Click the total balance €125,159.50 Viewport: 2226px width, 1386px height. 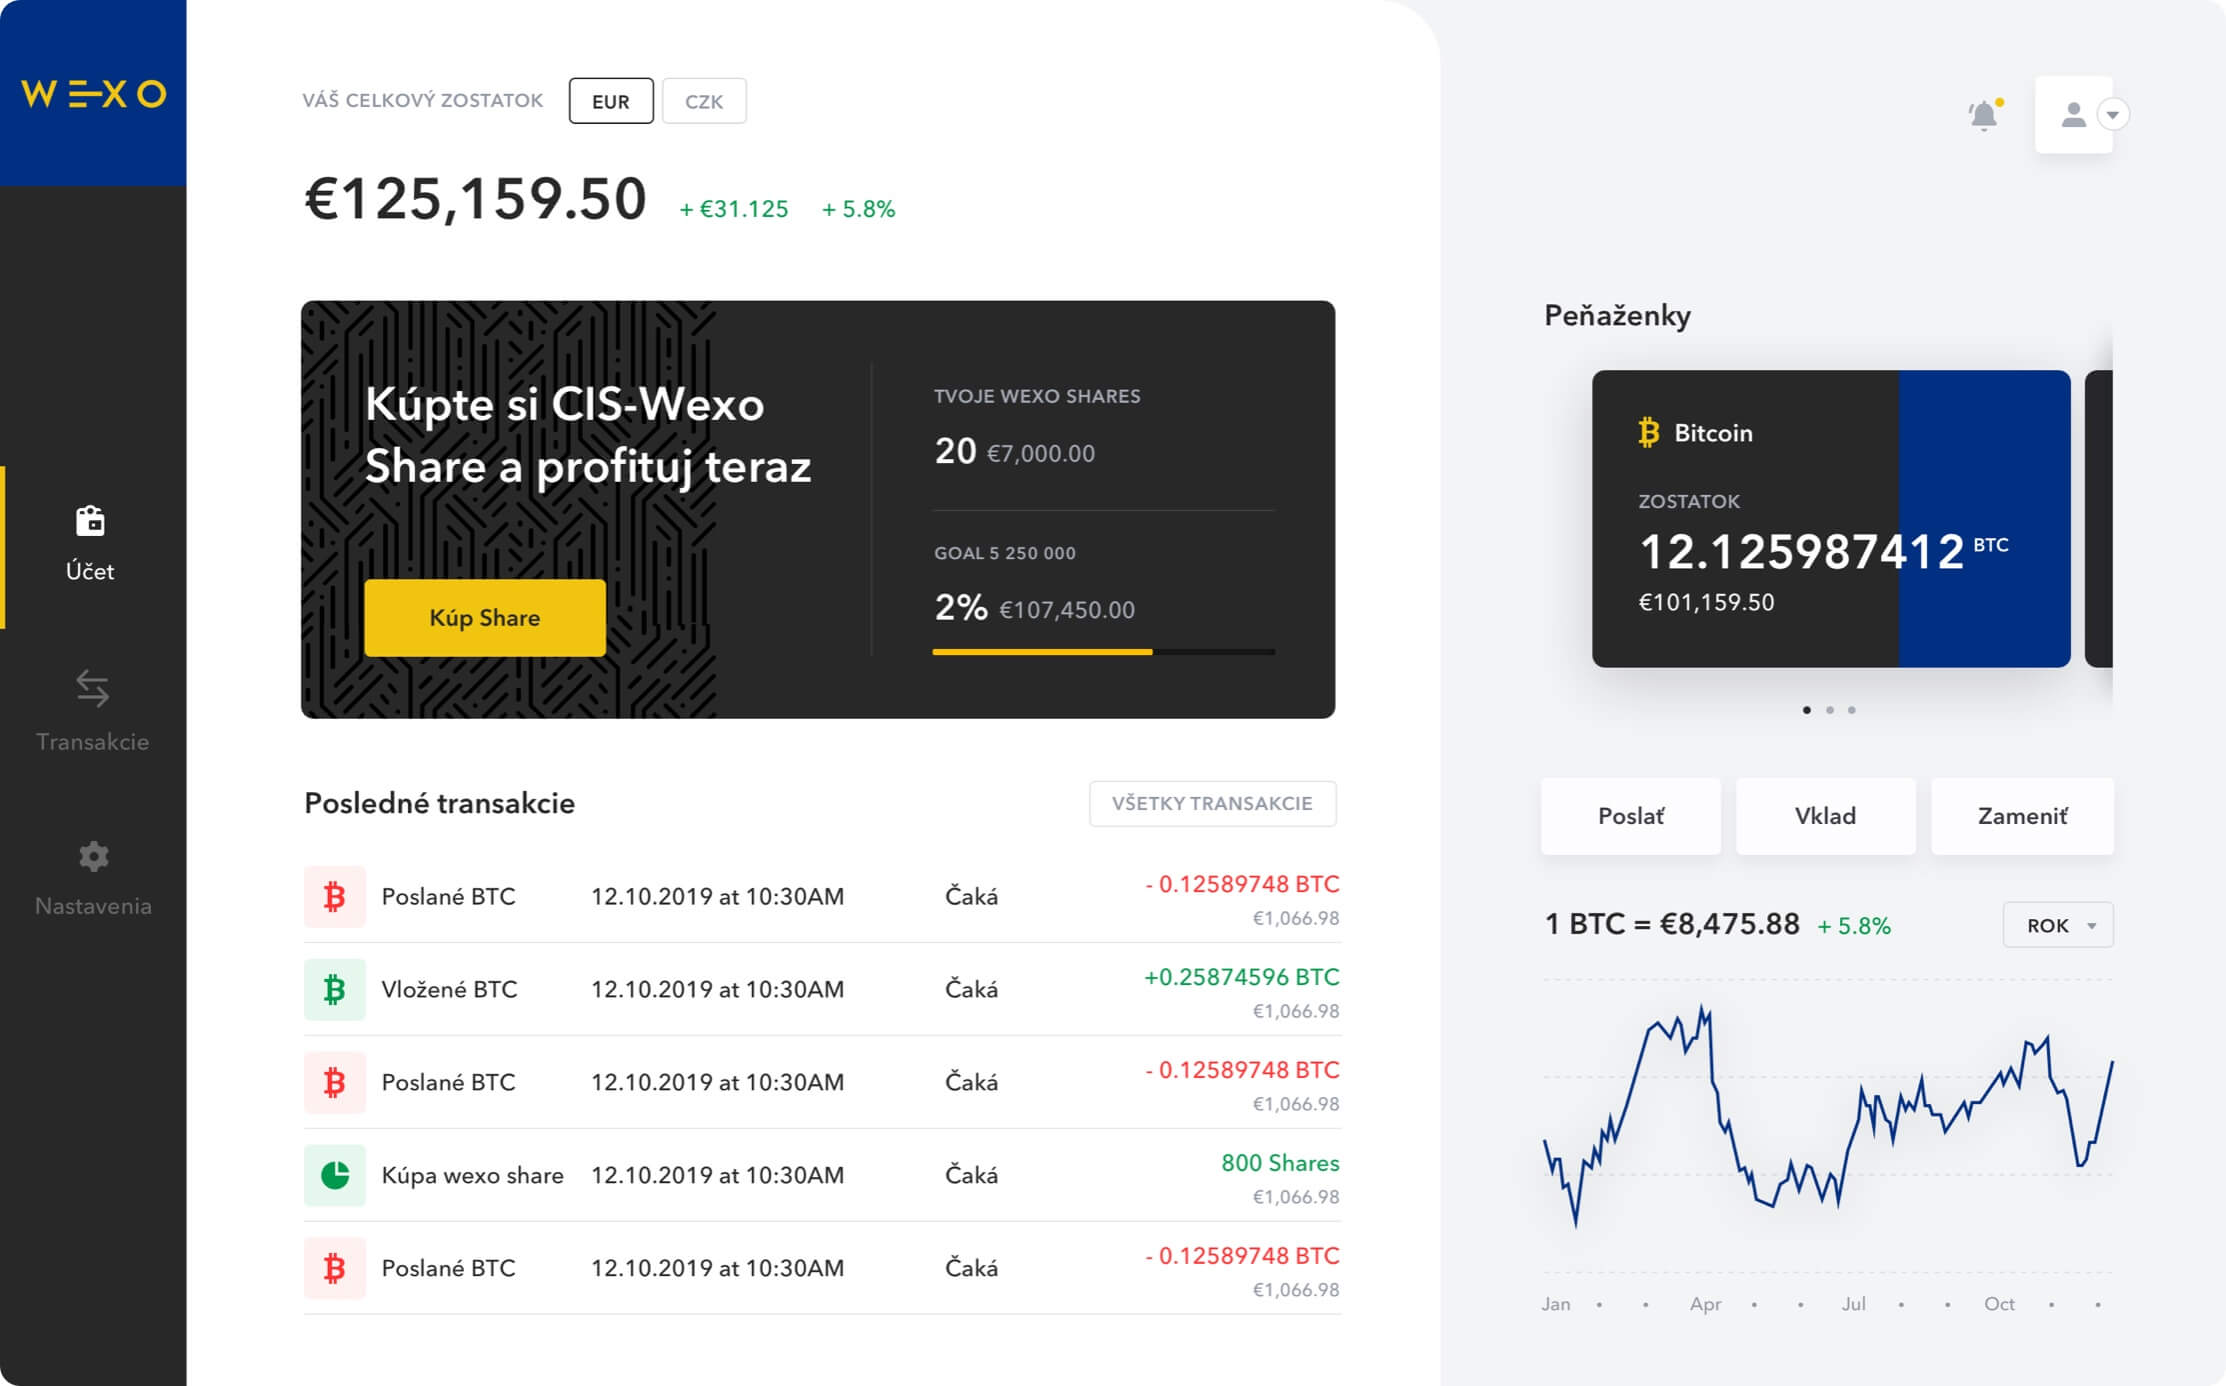476,198
